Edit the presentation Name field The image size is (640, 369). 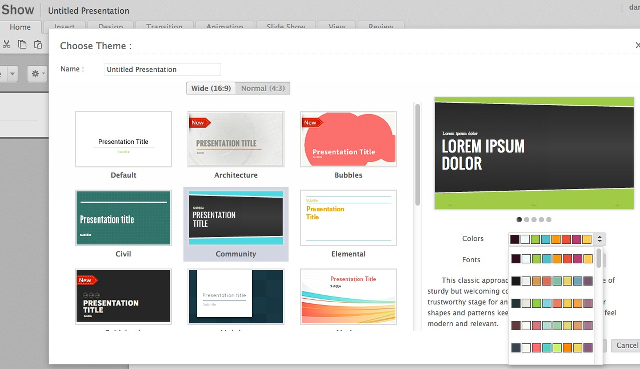(x=162, y=69)
